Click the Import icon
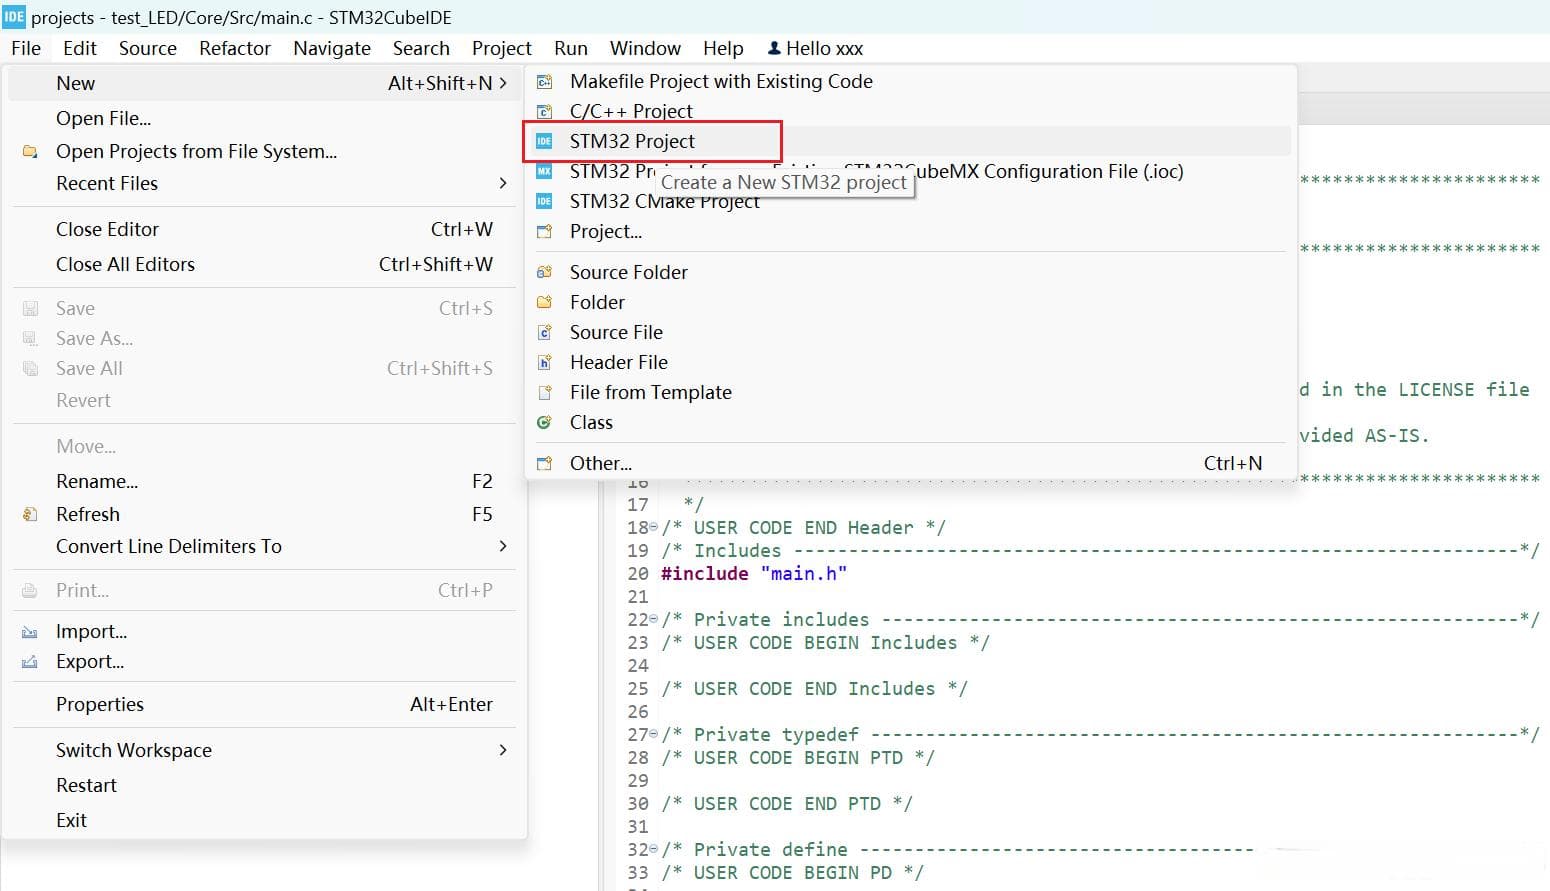Viewport: 1550px width, 891px height. point(30,631)
